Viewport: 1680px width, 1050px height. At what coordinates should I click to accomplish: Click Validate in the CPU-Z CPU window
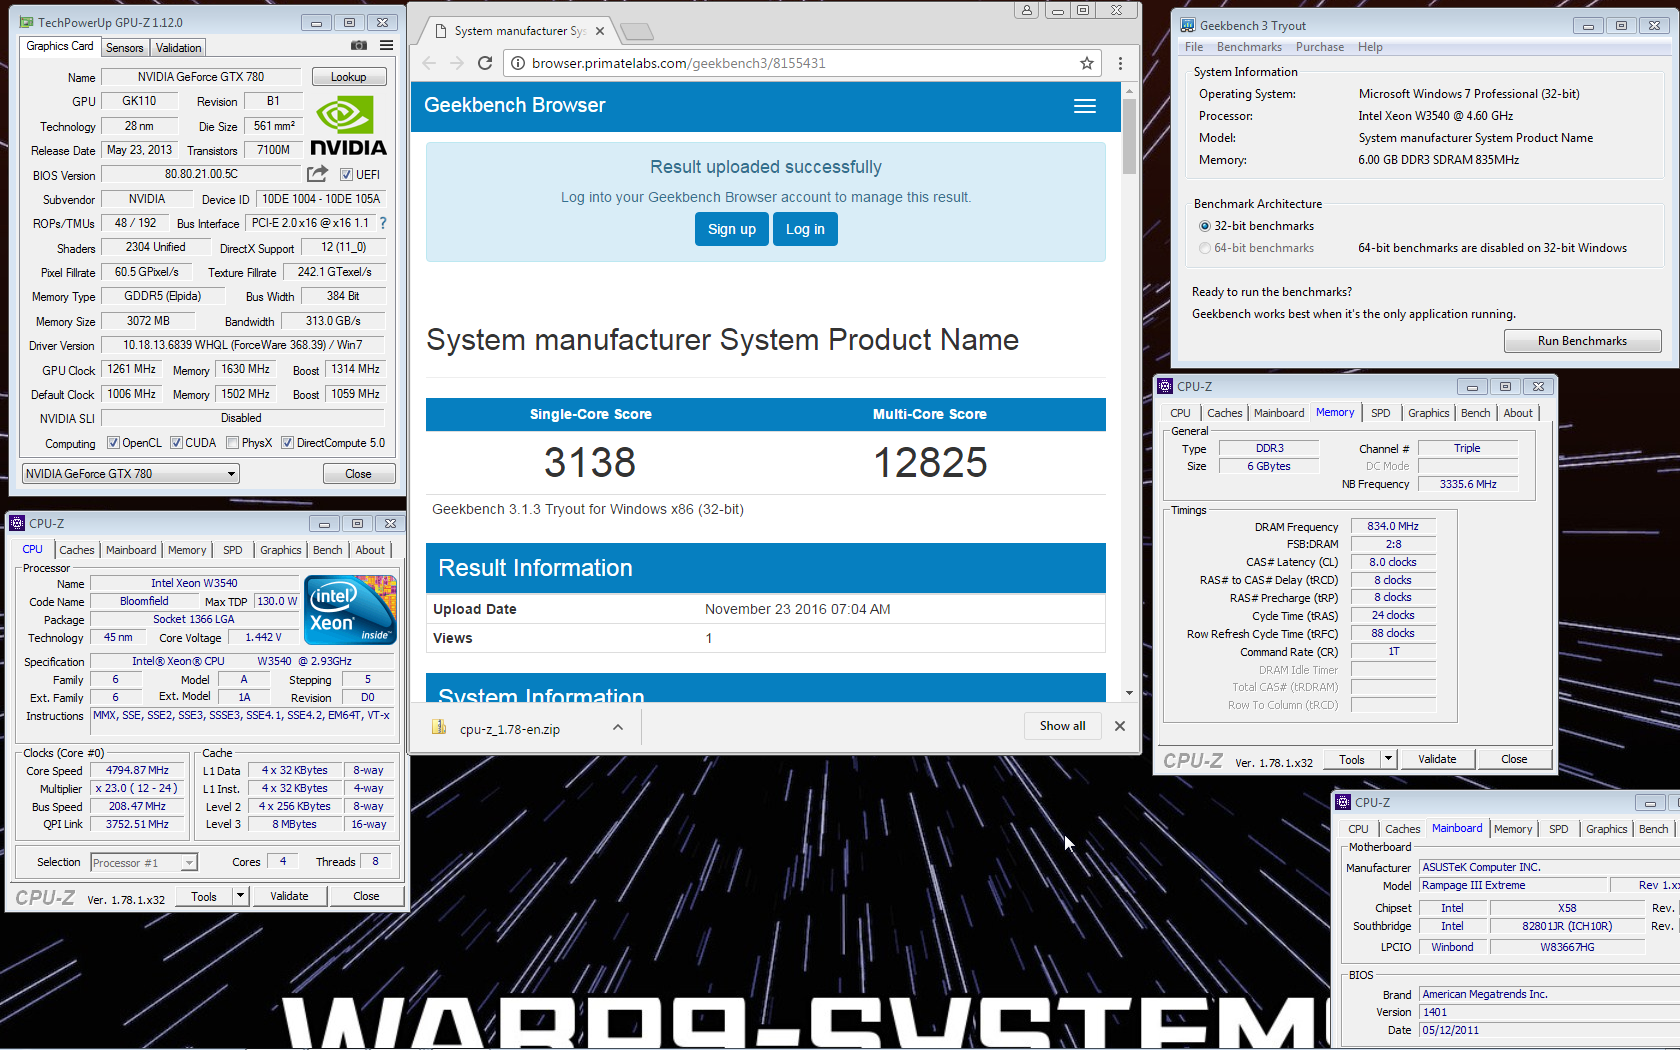289,896
